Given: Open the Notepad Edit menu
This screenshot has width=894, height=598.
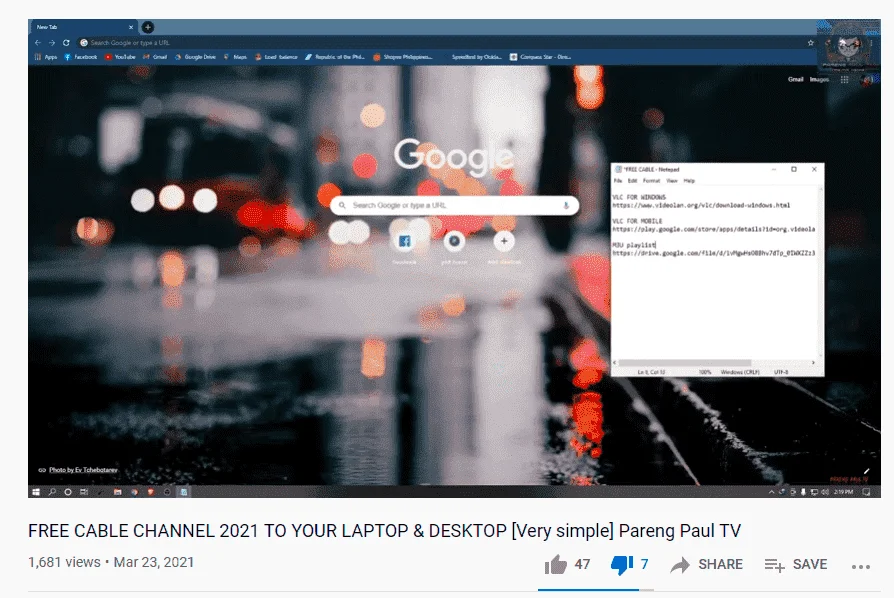Looking at the screenshot, I should coord(632,181).
